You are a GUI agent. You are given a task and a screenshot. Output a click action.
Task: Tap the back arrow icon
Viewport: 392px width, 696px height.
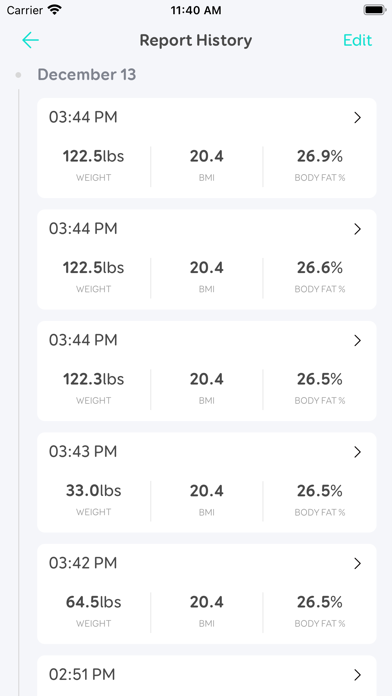(x=31, y=40)
